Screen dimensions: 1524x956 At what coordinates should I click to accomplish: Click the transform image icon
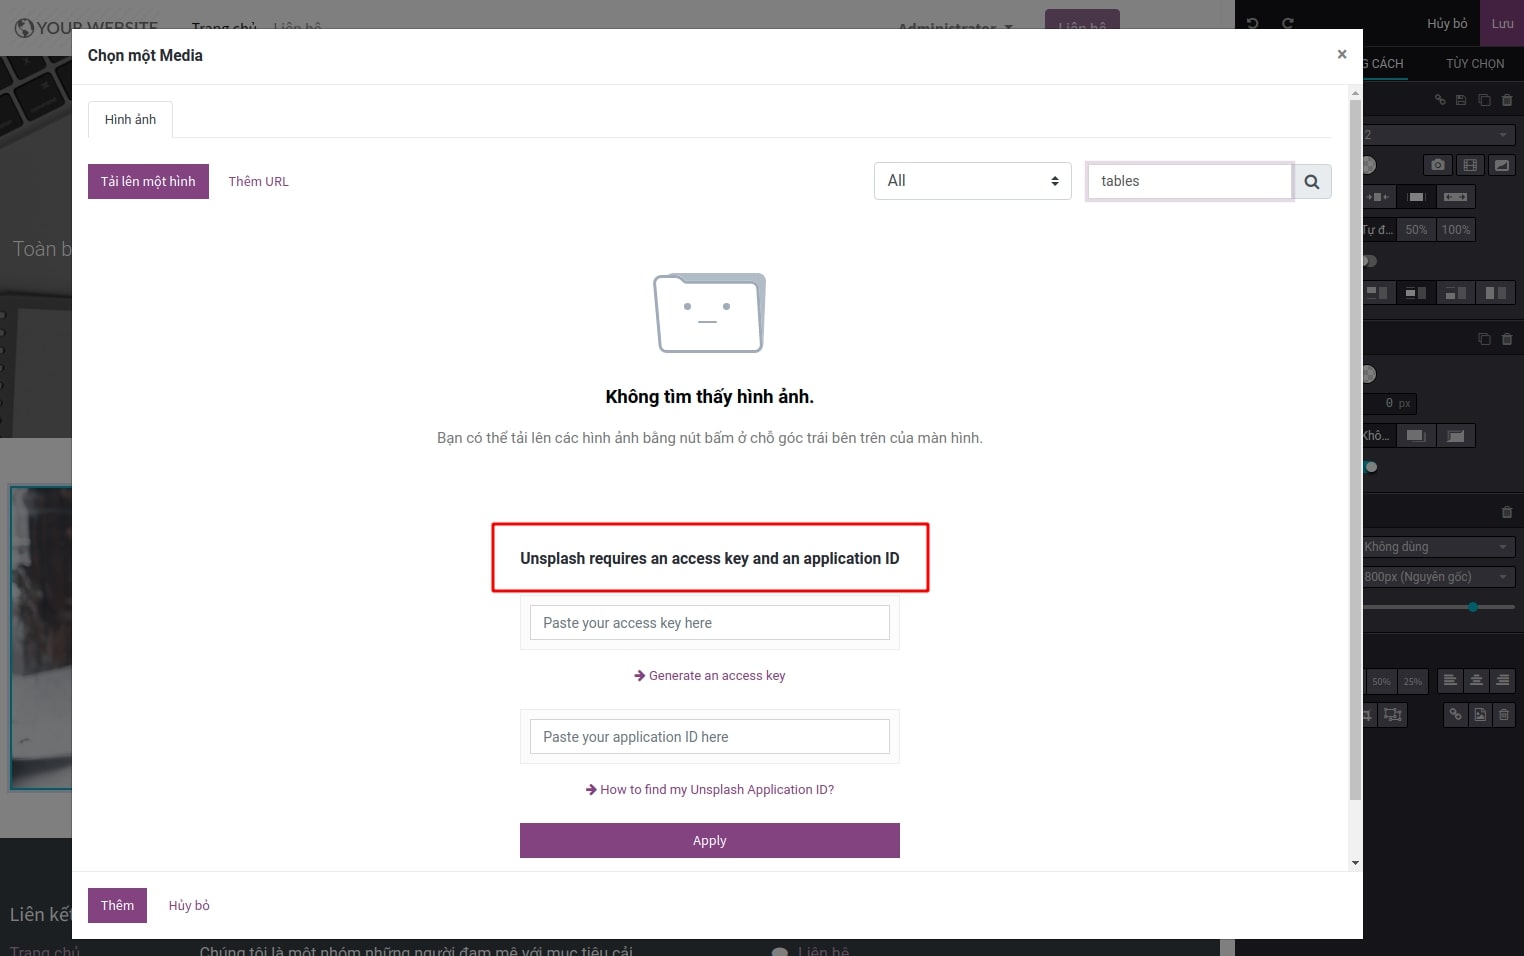pos(1393,716)
